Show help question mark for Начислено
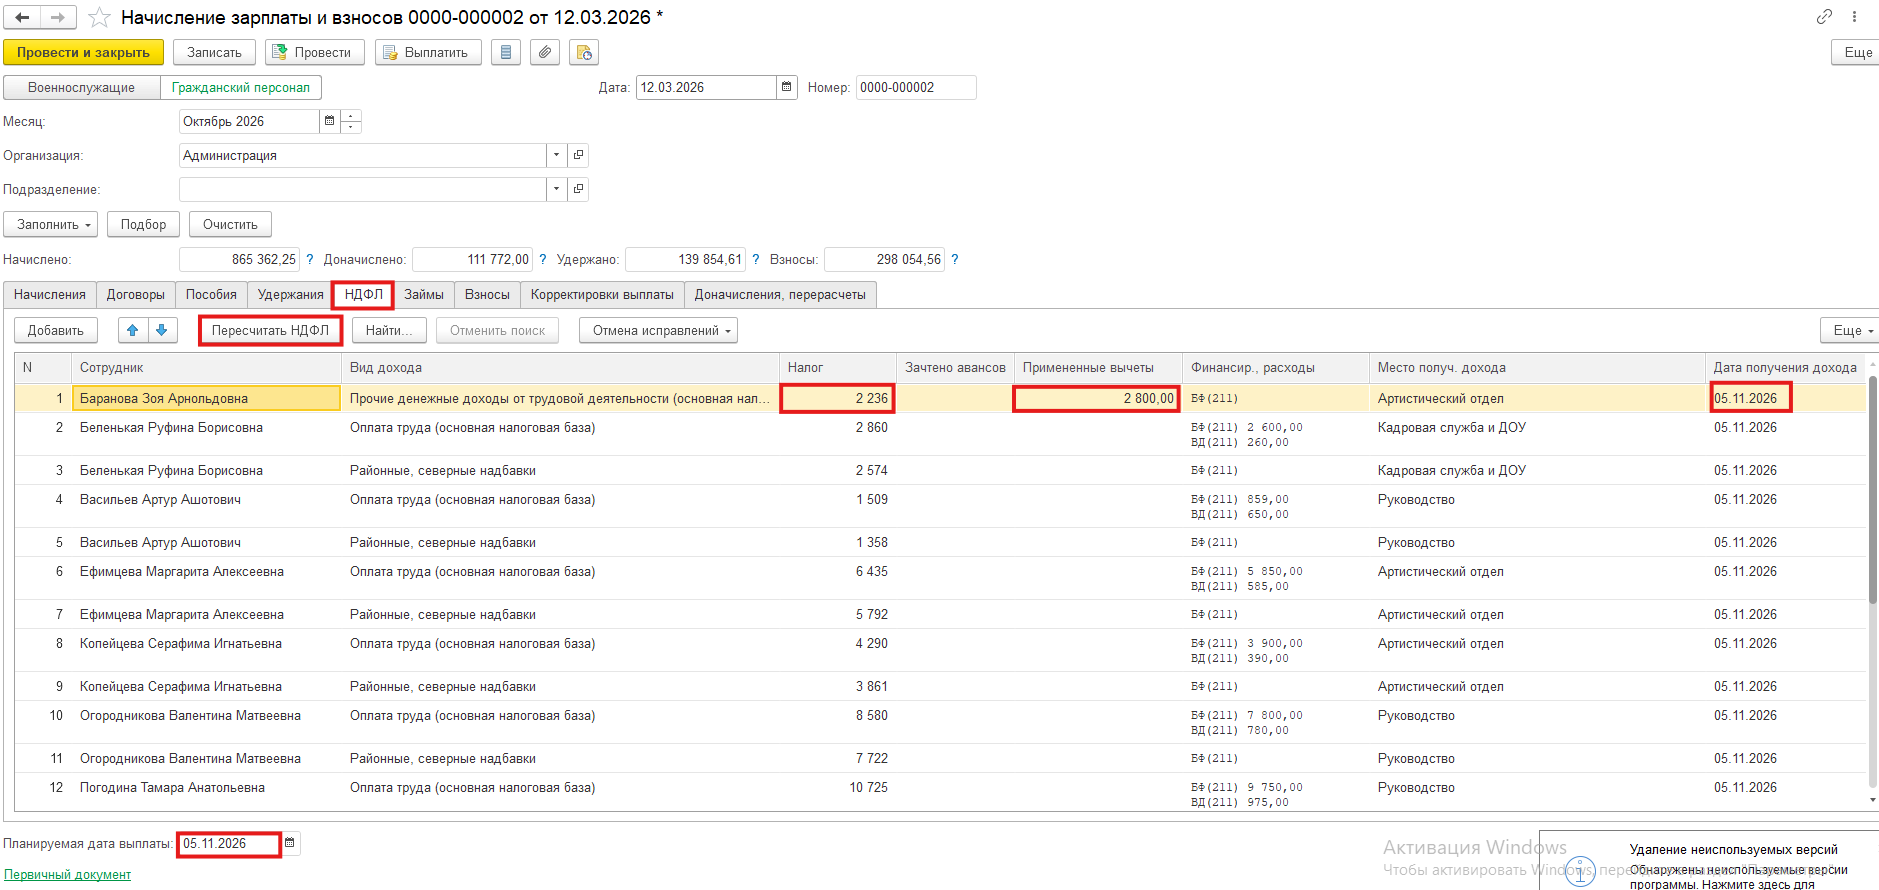Viewport: 1879px width, 890px height. (310, 259)
